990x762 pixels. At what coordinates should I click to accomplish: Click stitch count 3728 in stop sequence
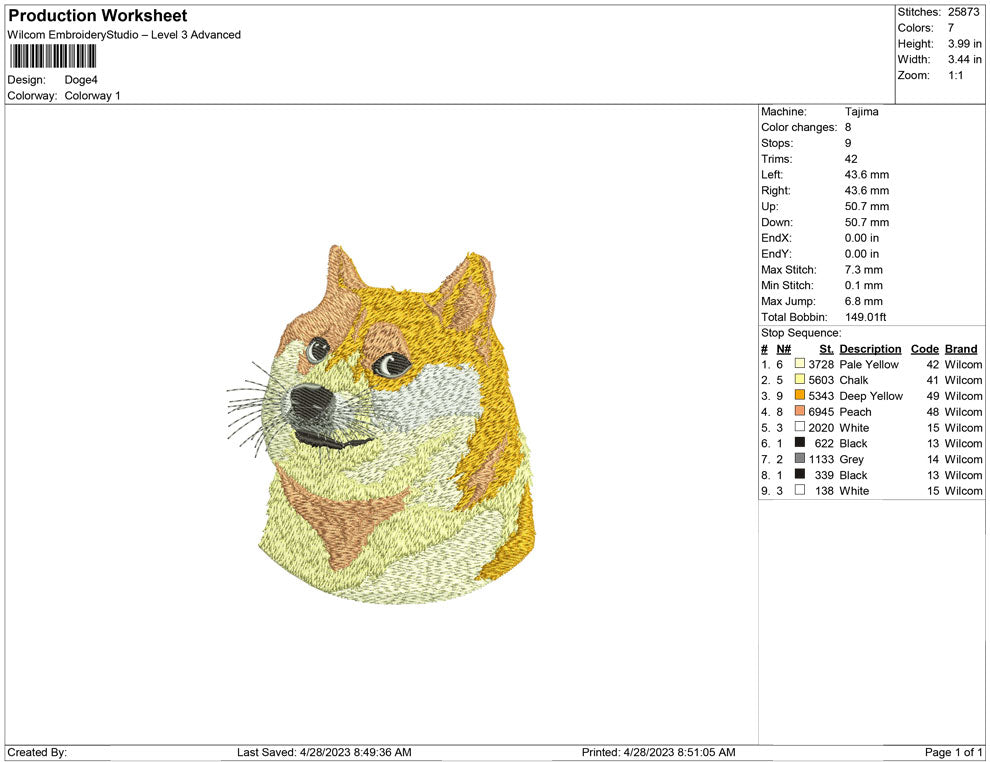(x=821, y=364)
